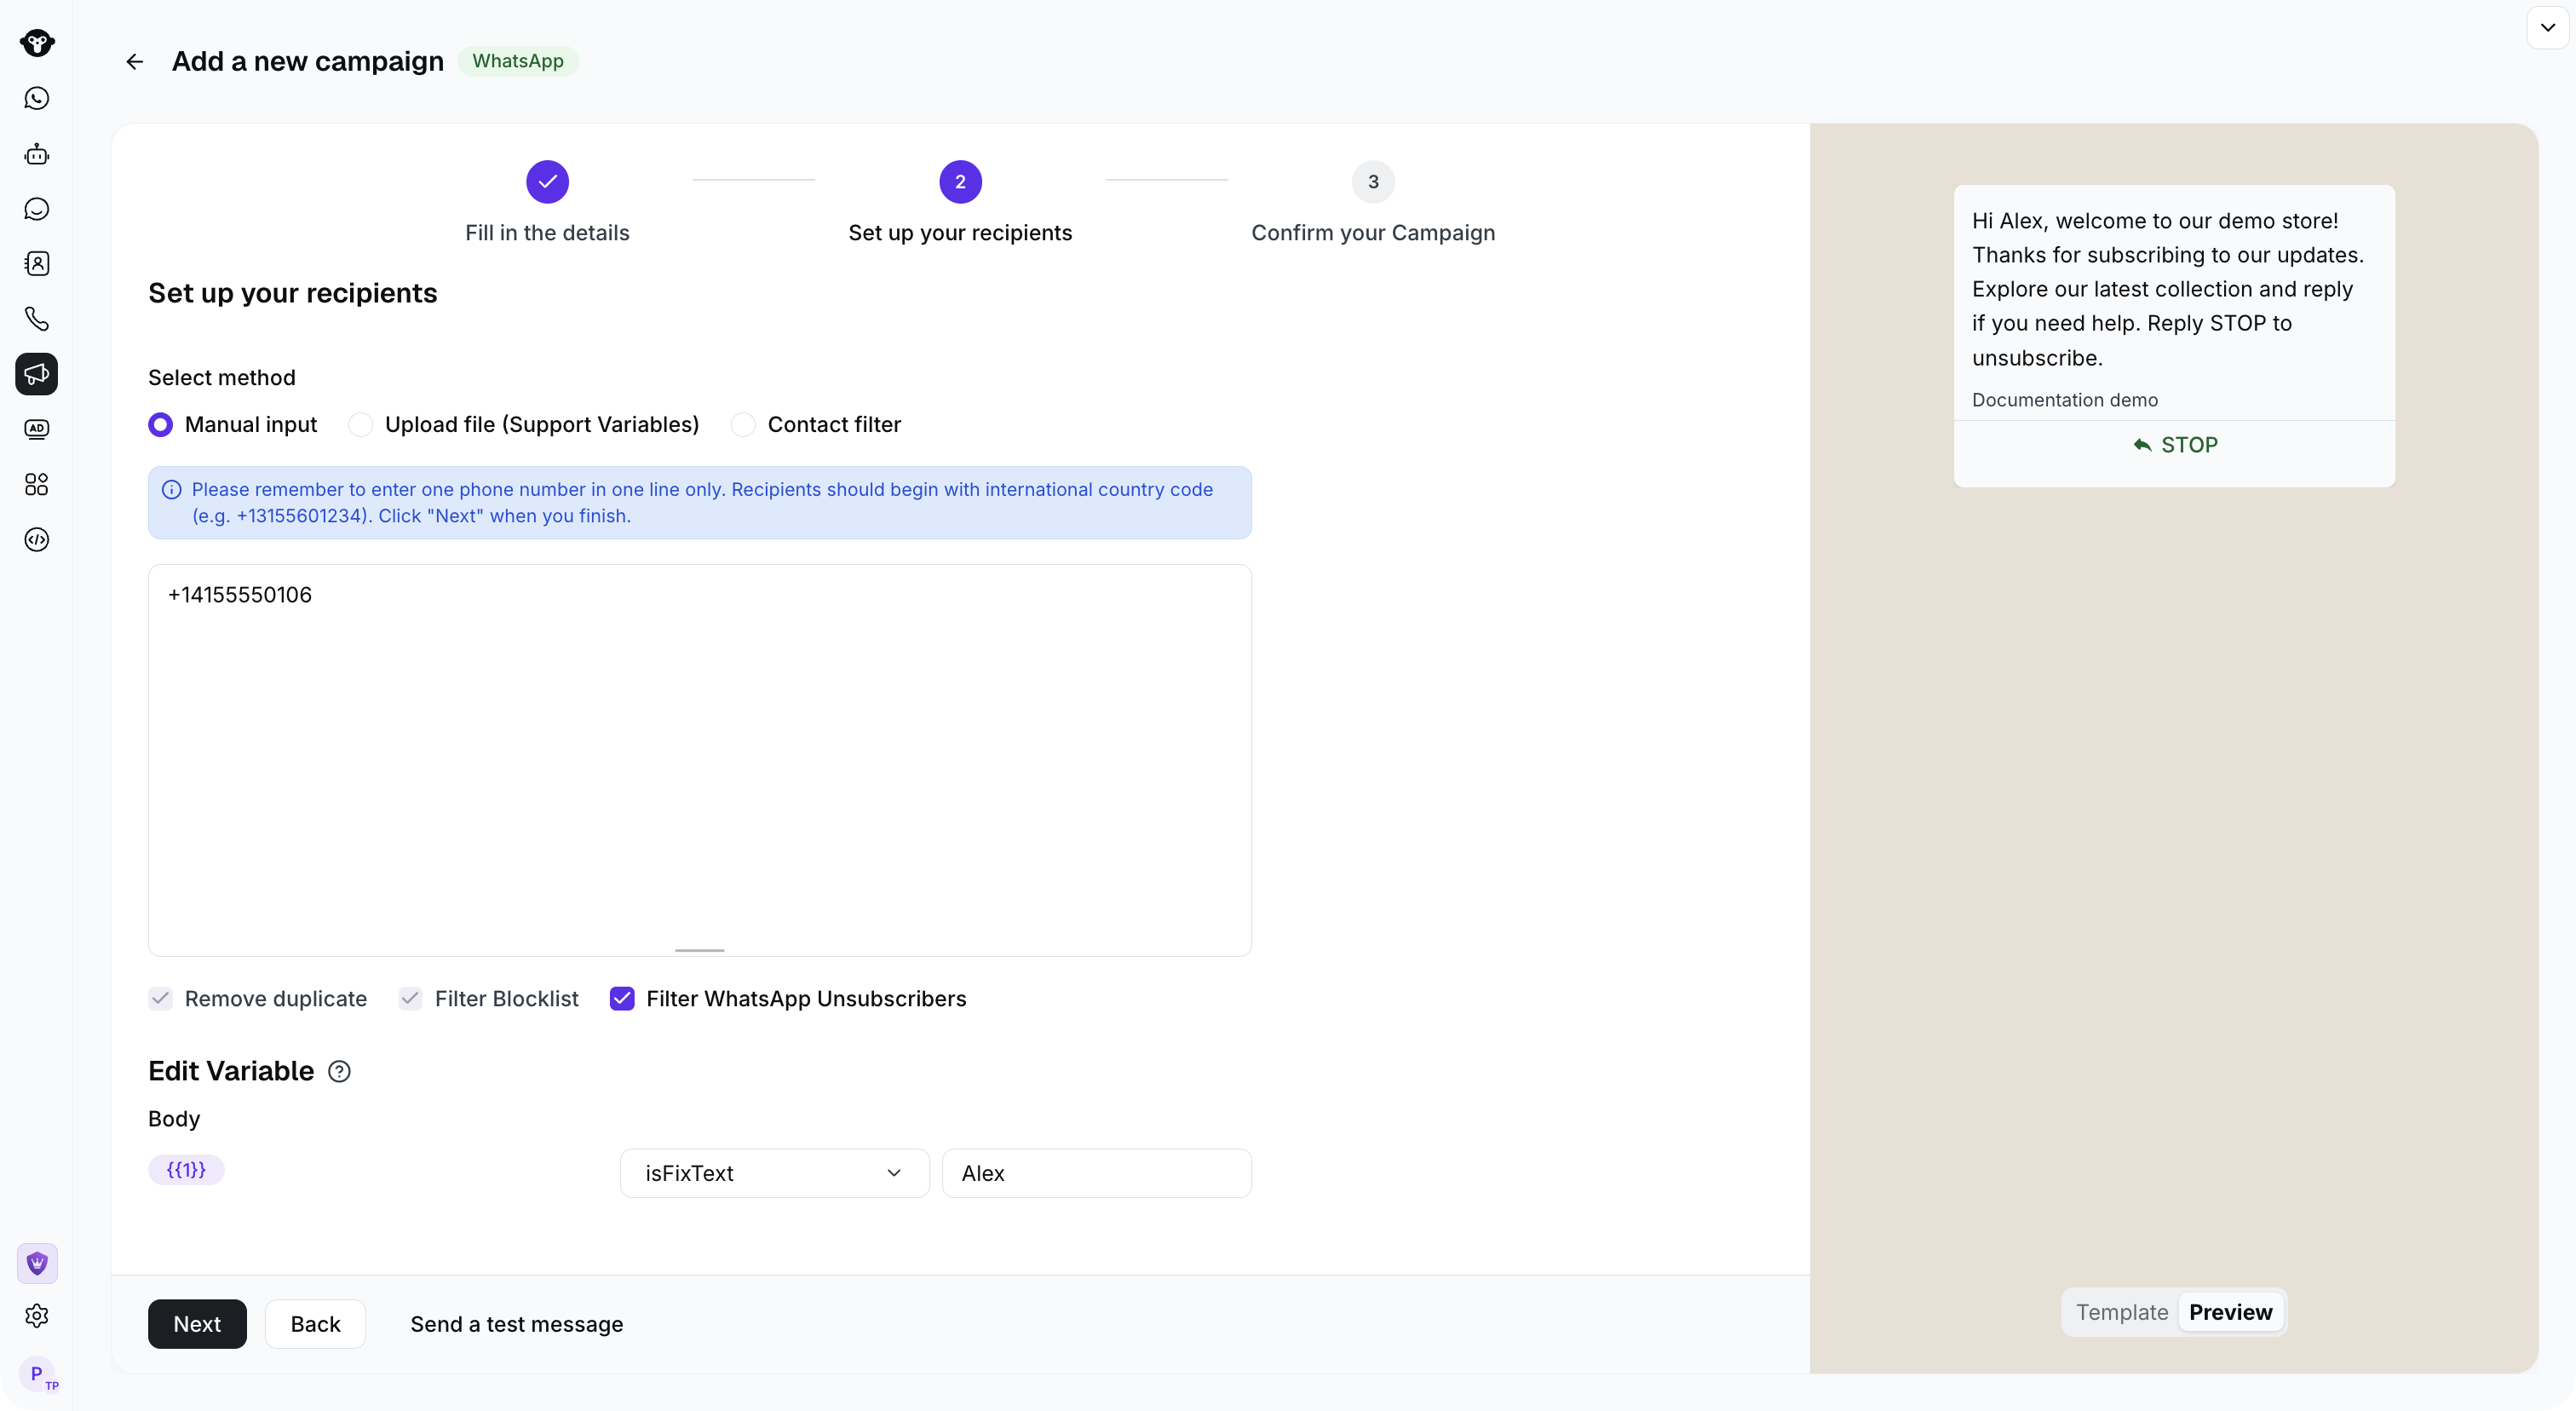Toggle the Filter Blocklist checkbox

tap(410, 999)
